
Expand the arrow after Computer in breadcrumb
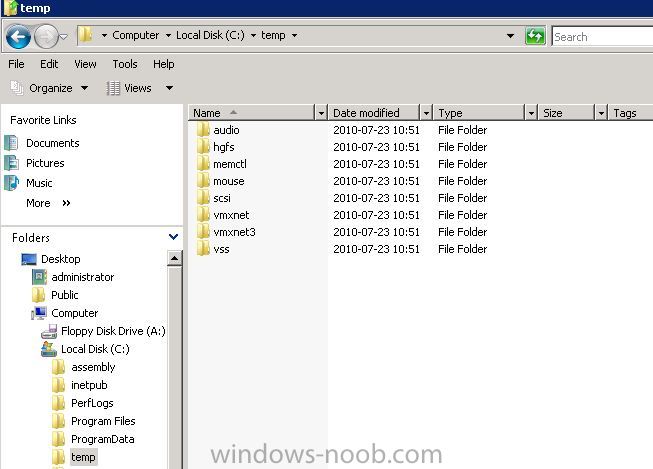coord(168,35)
